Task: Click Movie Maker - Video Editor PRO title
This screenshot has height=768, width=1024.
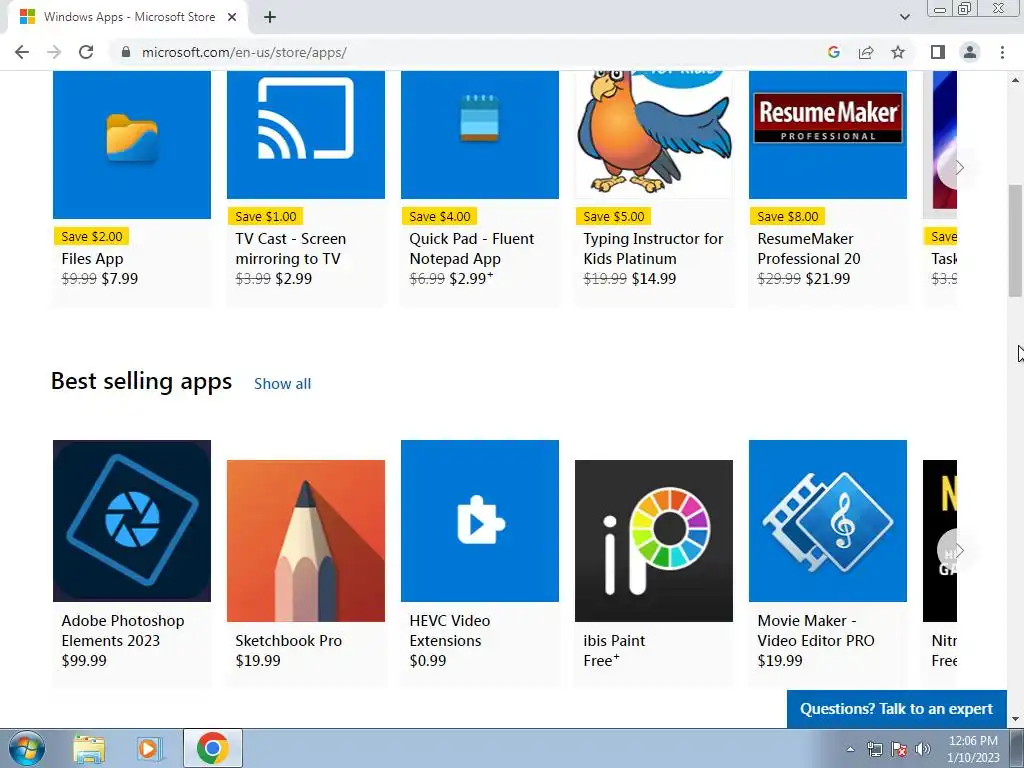Action: [816, 631]
